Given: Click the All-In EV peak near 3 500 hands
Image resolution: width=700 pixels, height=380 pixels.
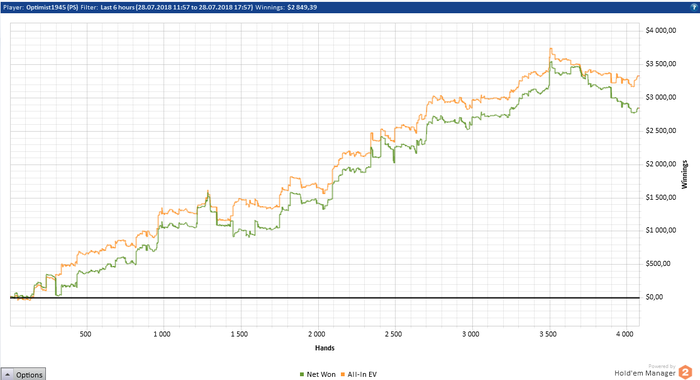Looking at the screenshot, I should [550, 49].
